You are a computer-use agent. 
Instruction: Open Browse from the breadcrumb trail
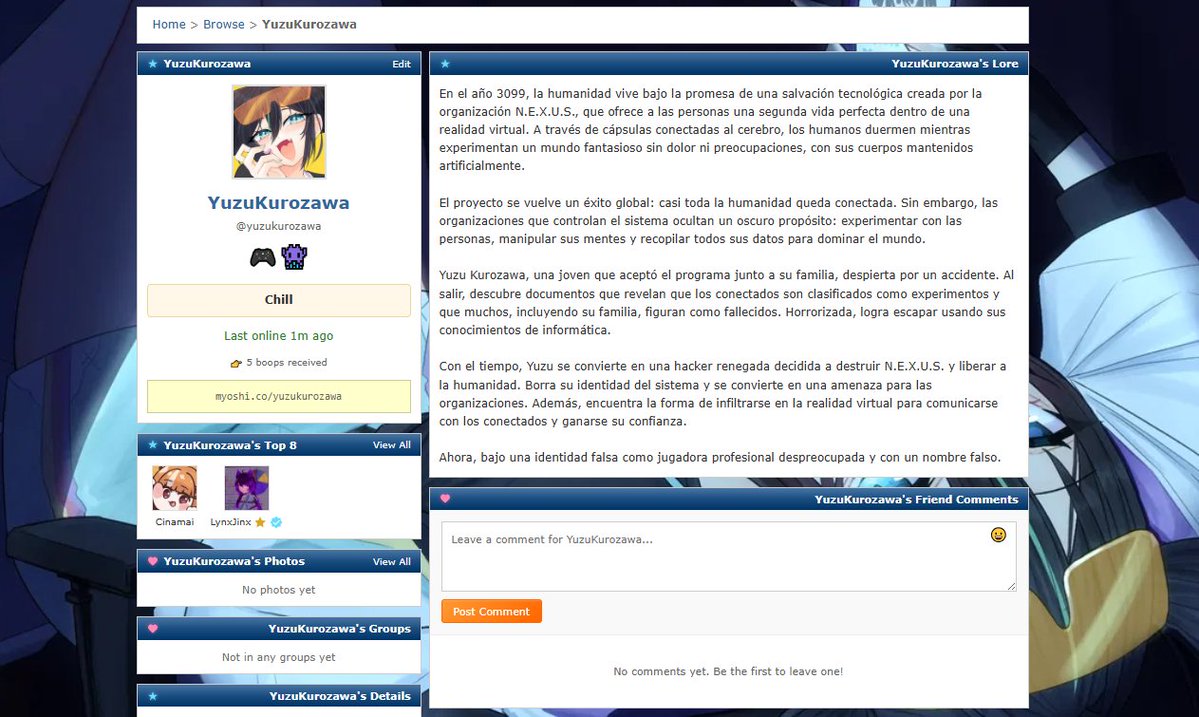(x=223, y=24)
